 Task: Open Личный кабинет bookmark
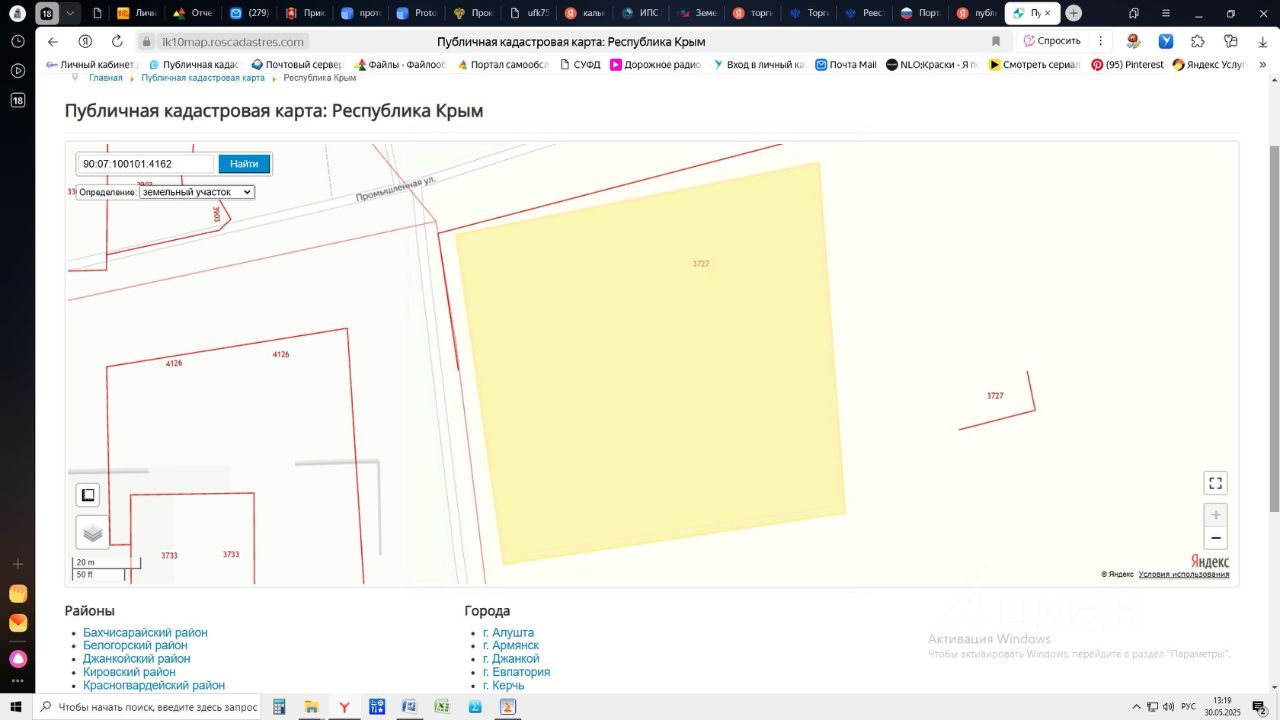click(x=90, y=64)
